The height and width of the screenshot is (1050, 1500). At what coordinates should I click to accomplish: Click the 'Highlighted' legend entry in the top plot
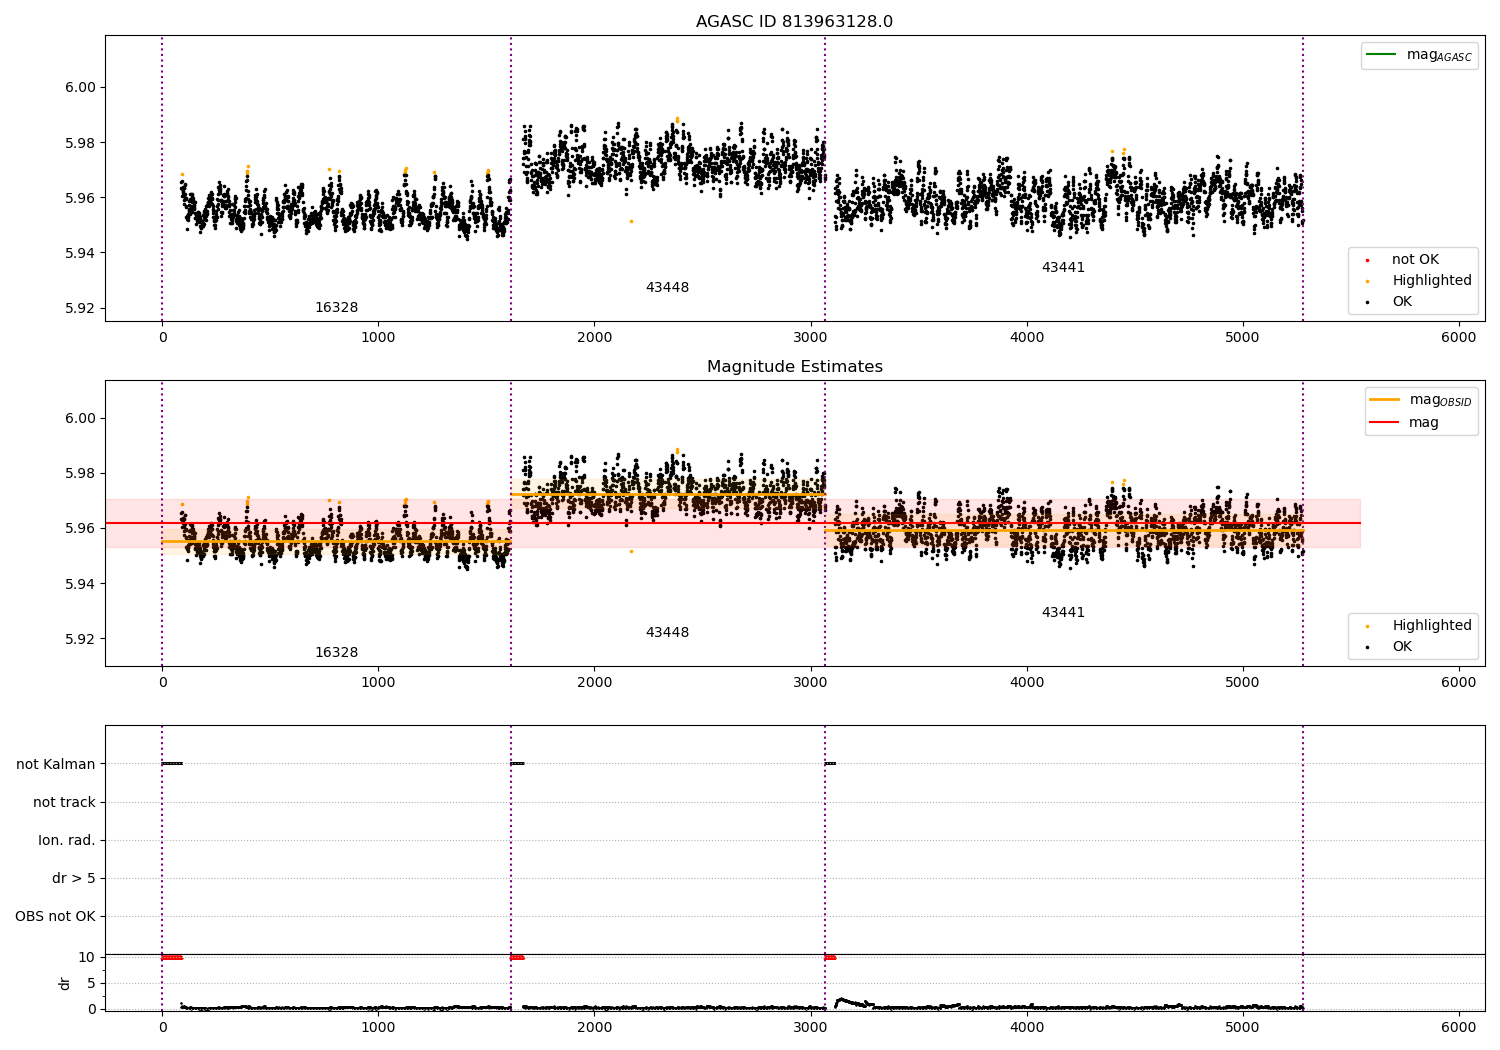point(1418,281)
